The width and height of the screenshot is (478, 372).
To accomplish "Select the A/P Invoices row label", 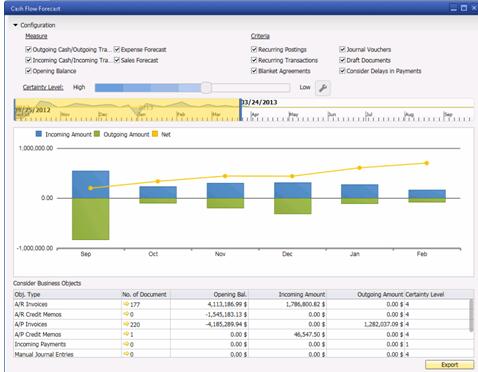I will click(x=31, y=324).
